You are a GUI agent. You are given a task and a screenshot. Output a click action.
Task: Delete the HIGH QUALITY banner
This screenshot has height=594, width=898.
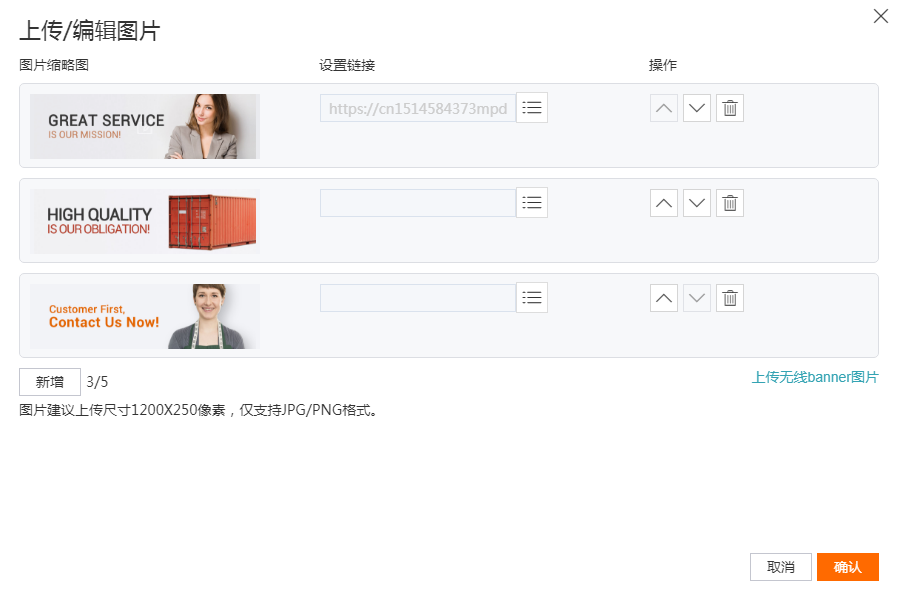(x=729, y=202)
